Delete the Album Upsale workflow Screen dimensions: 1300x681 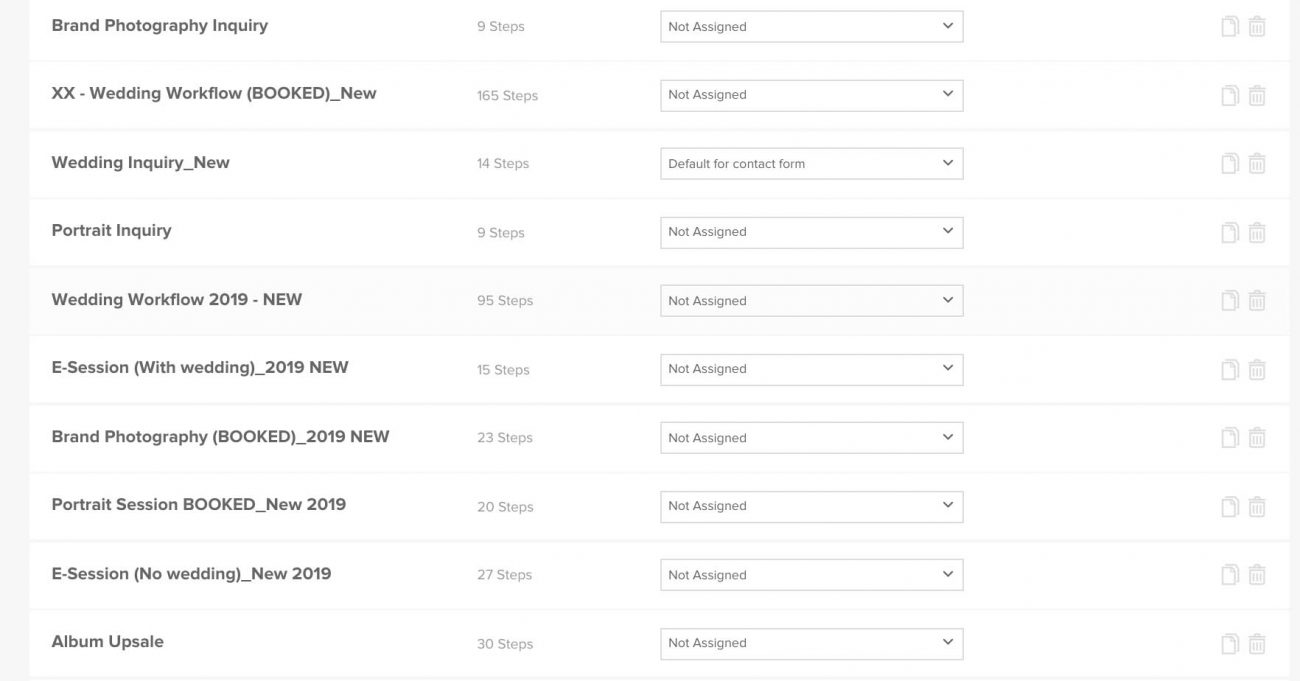(x=1257, y=643)
